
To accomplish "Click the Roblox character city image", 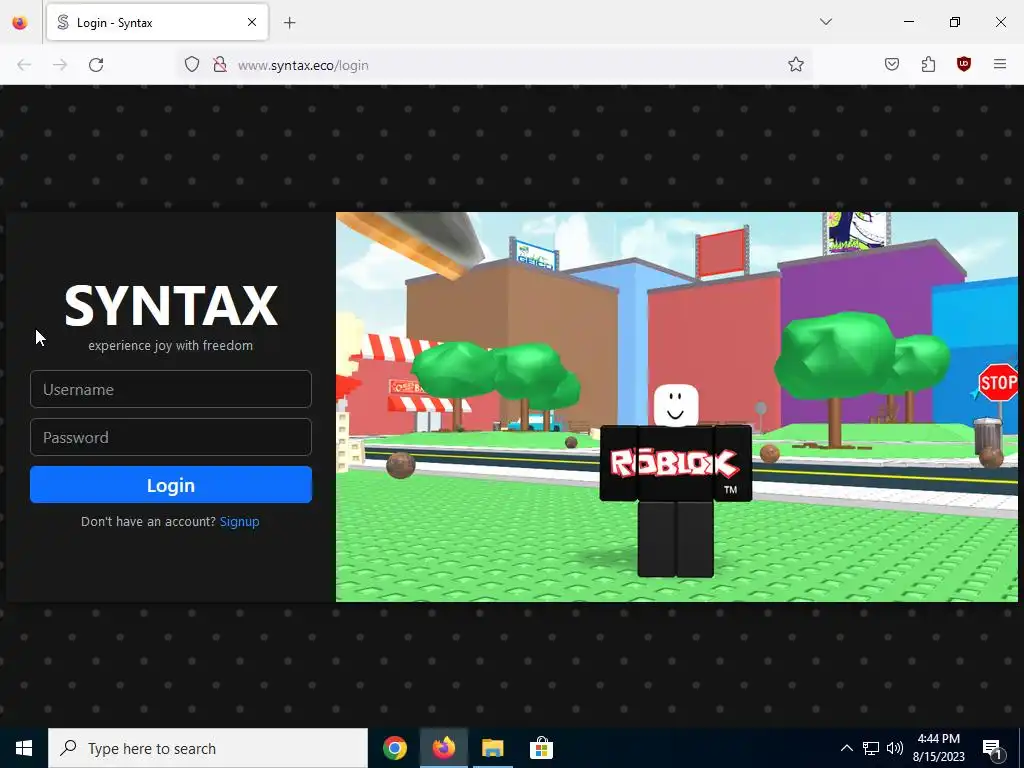I will click(677, 406).
